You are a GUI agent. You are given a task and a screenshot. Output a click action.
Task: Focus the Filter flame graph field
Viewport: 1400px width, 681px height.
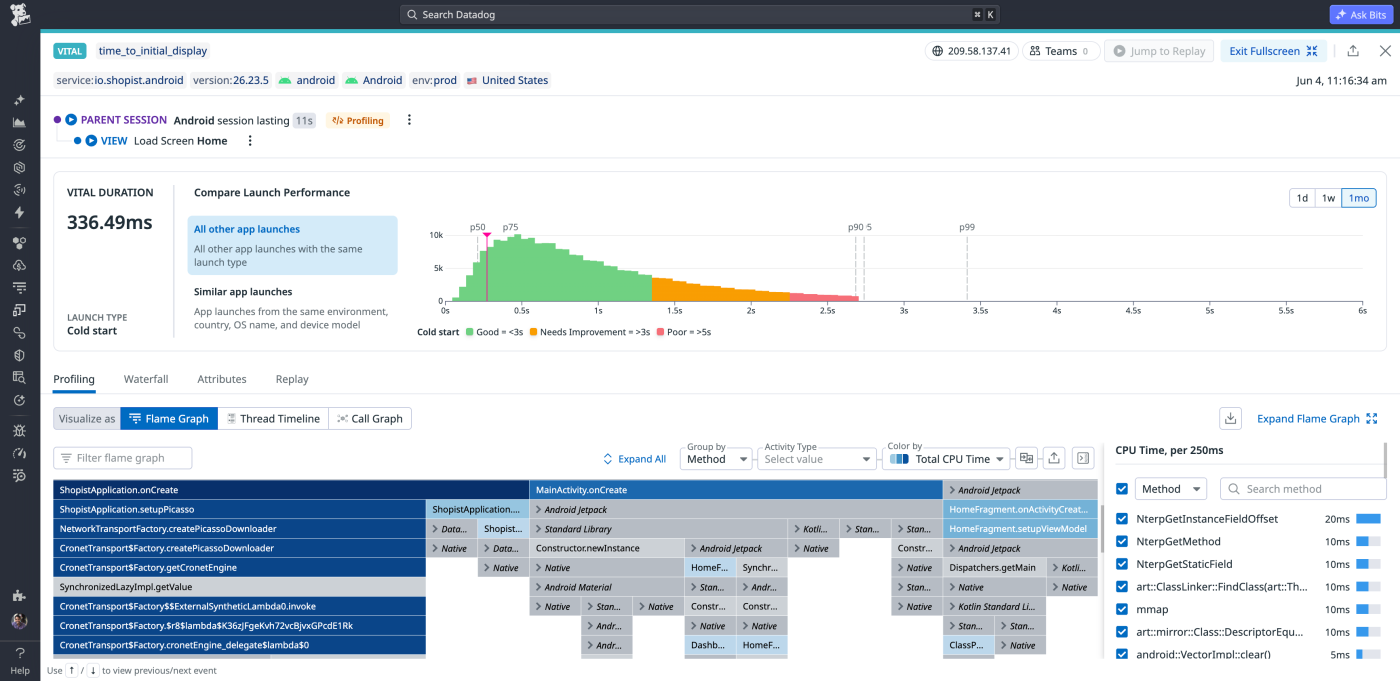123,458
